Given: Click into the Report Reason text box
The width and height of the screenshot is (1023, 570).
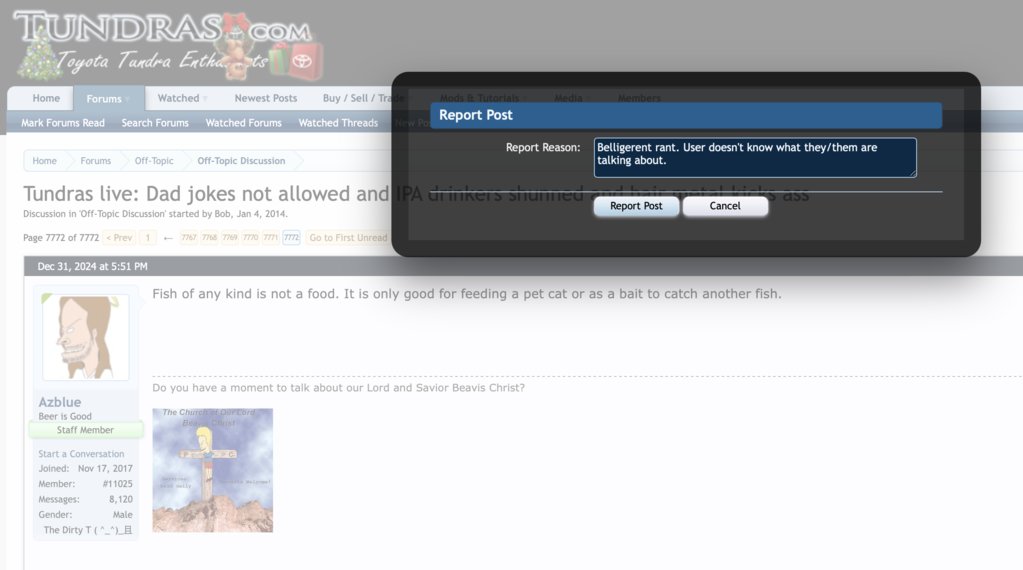Looking at the screenshot, I should point(755,157).
